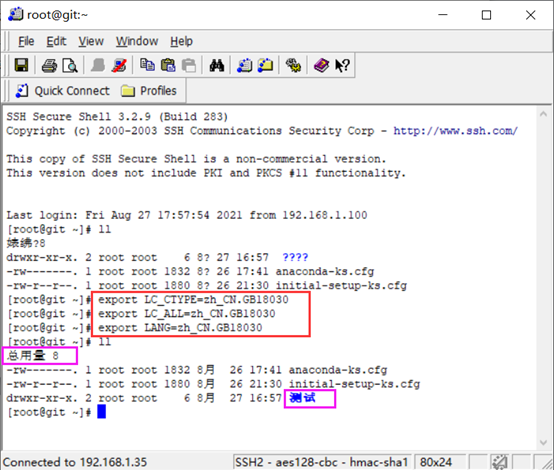Open the Settings toolbar icon
Image resolution: width=554 pixels, height=470 pixels.
[293, 66]
